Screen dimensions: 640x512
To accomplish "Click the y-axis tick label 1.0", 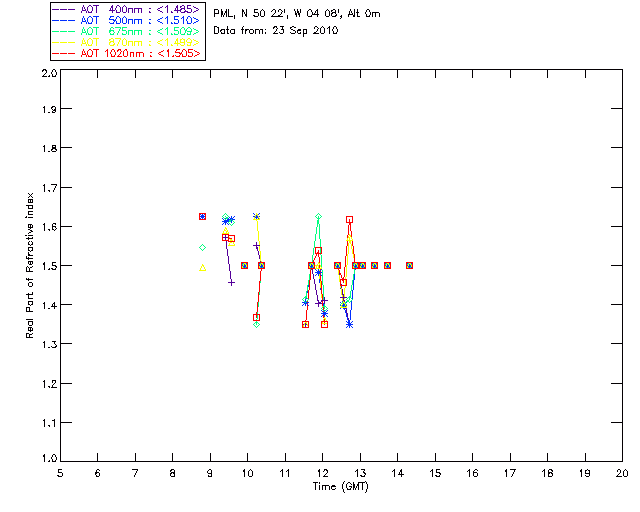I will click(x=49, y=458).
